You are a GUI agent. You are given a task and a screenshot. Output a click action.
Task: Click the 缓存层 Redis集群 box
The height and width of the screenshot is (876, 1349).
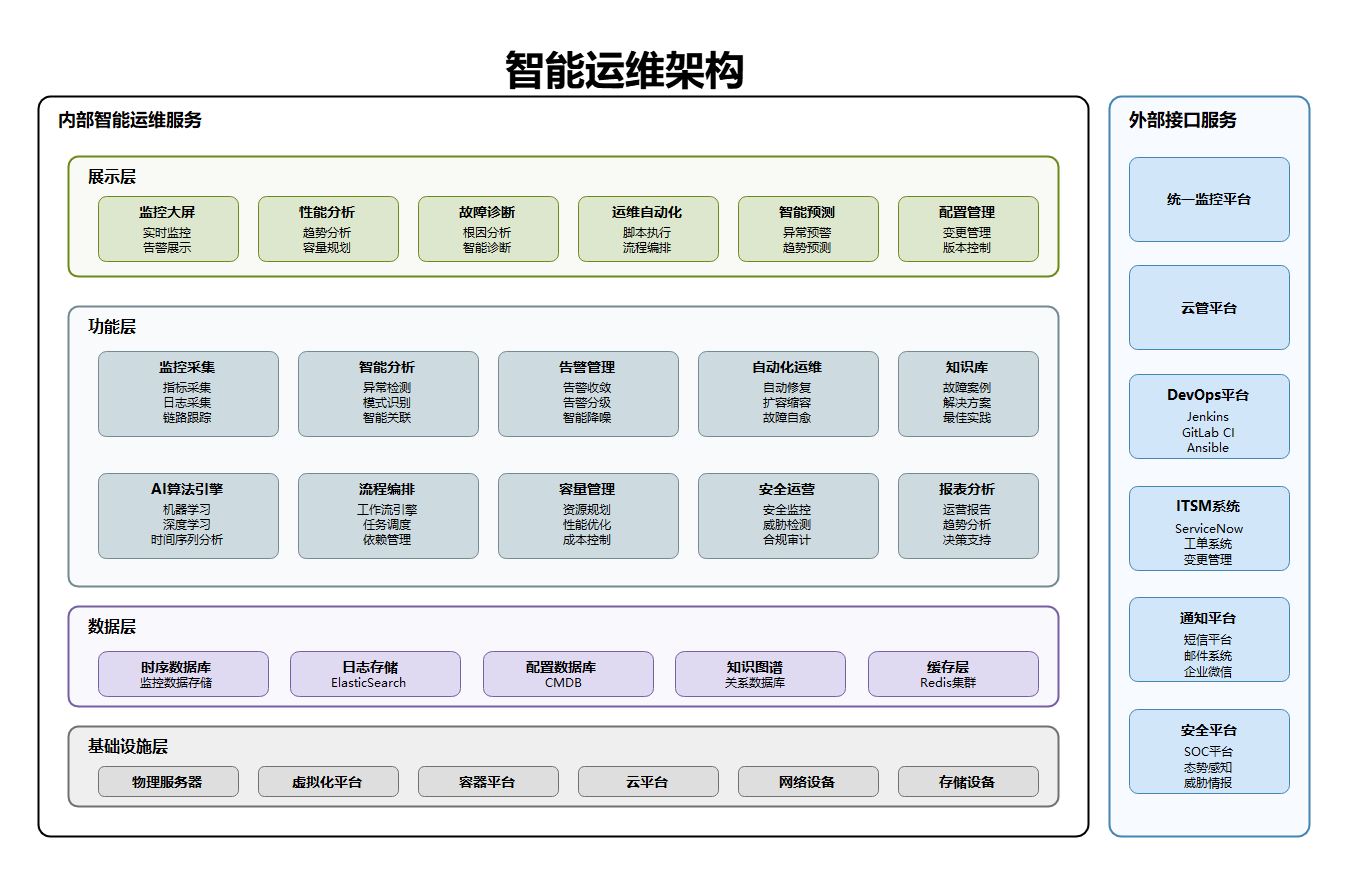pos(953,674)
